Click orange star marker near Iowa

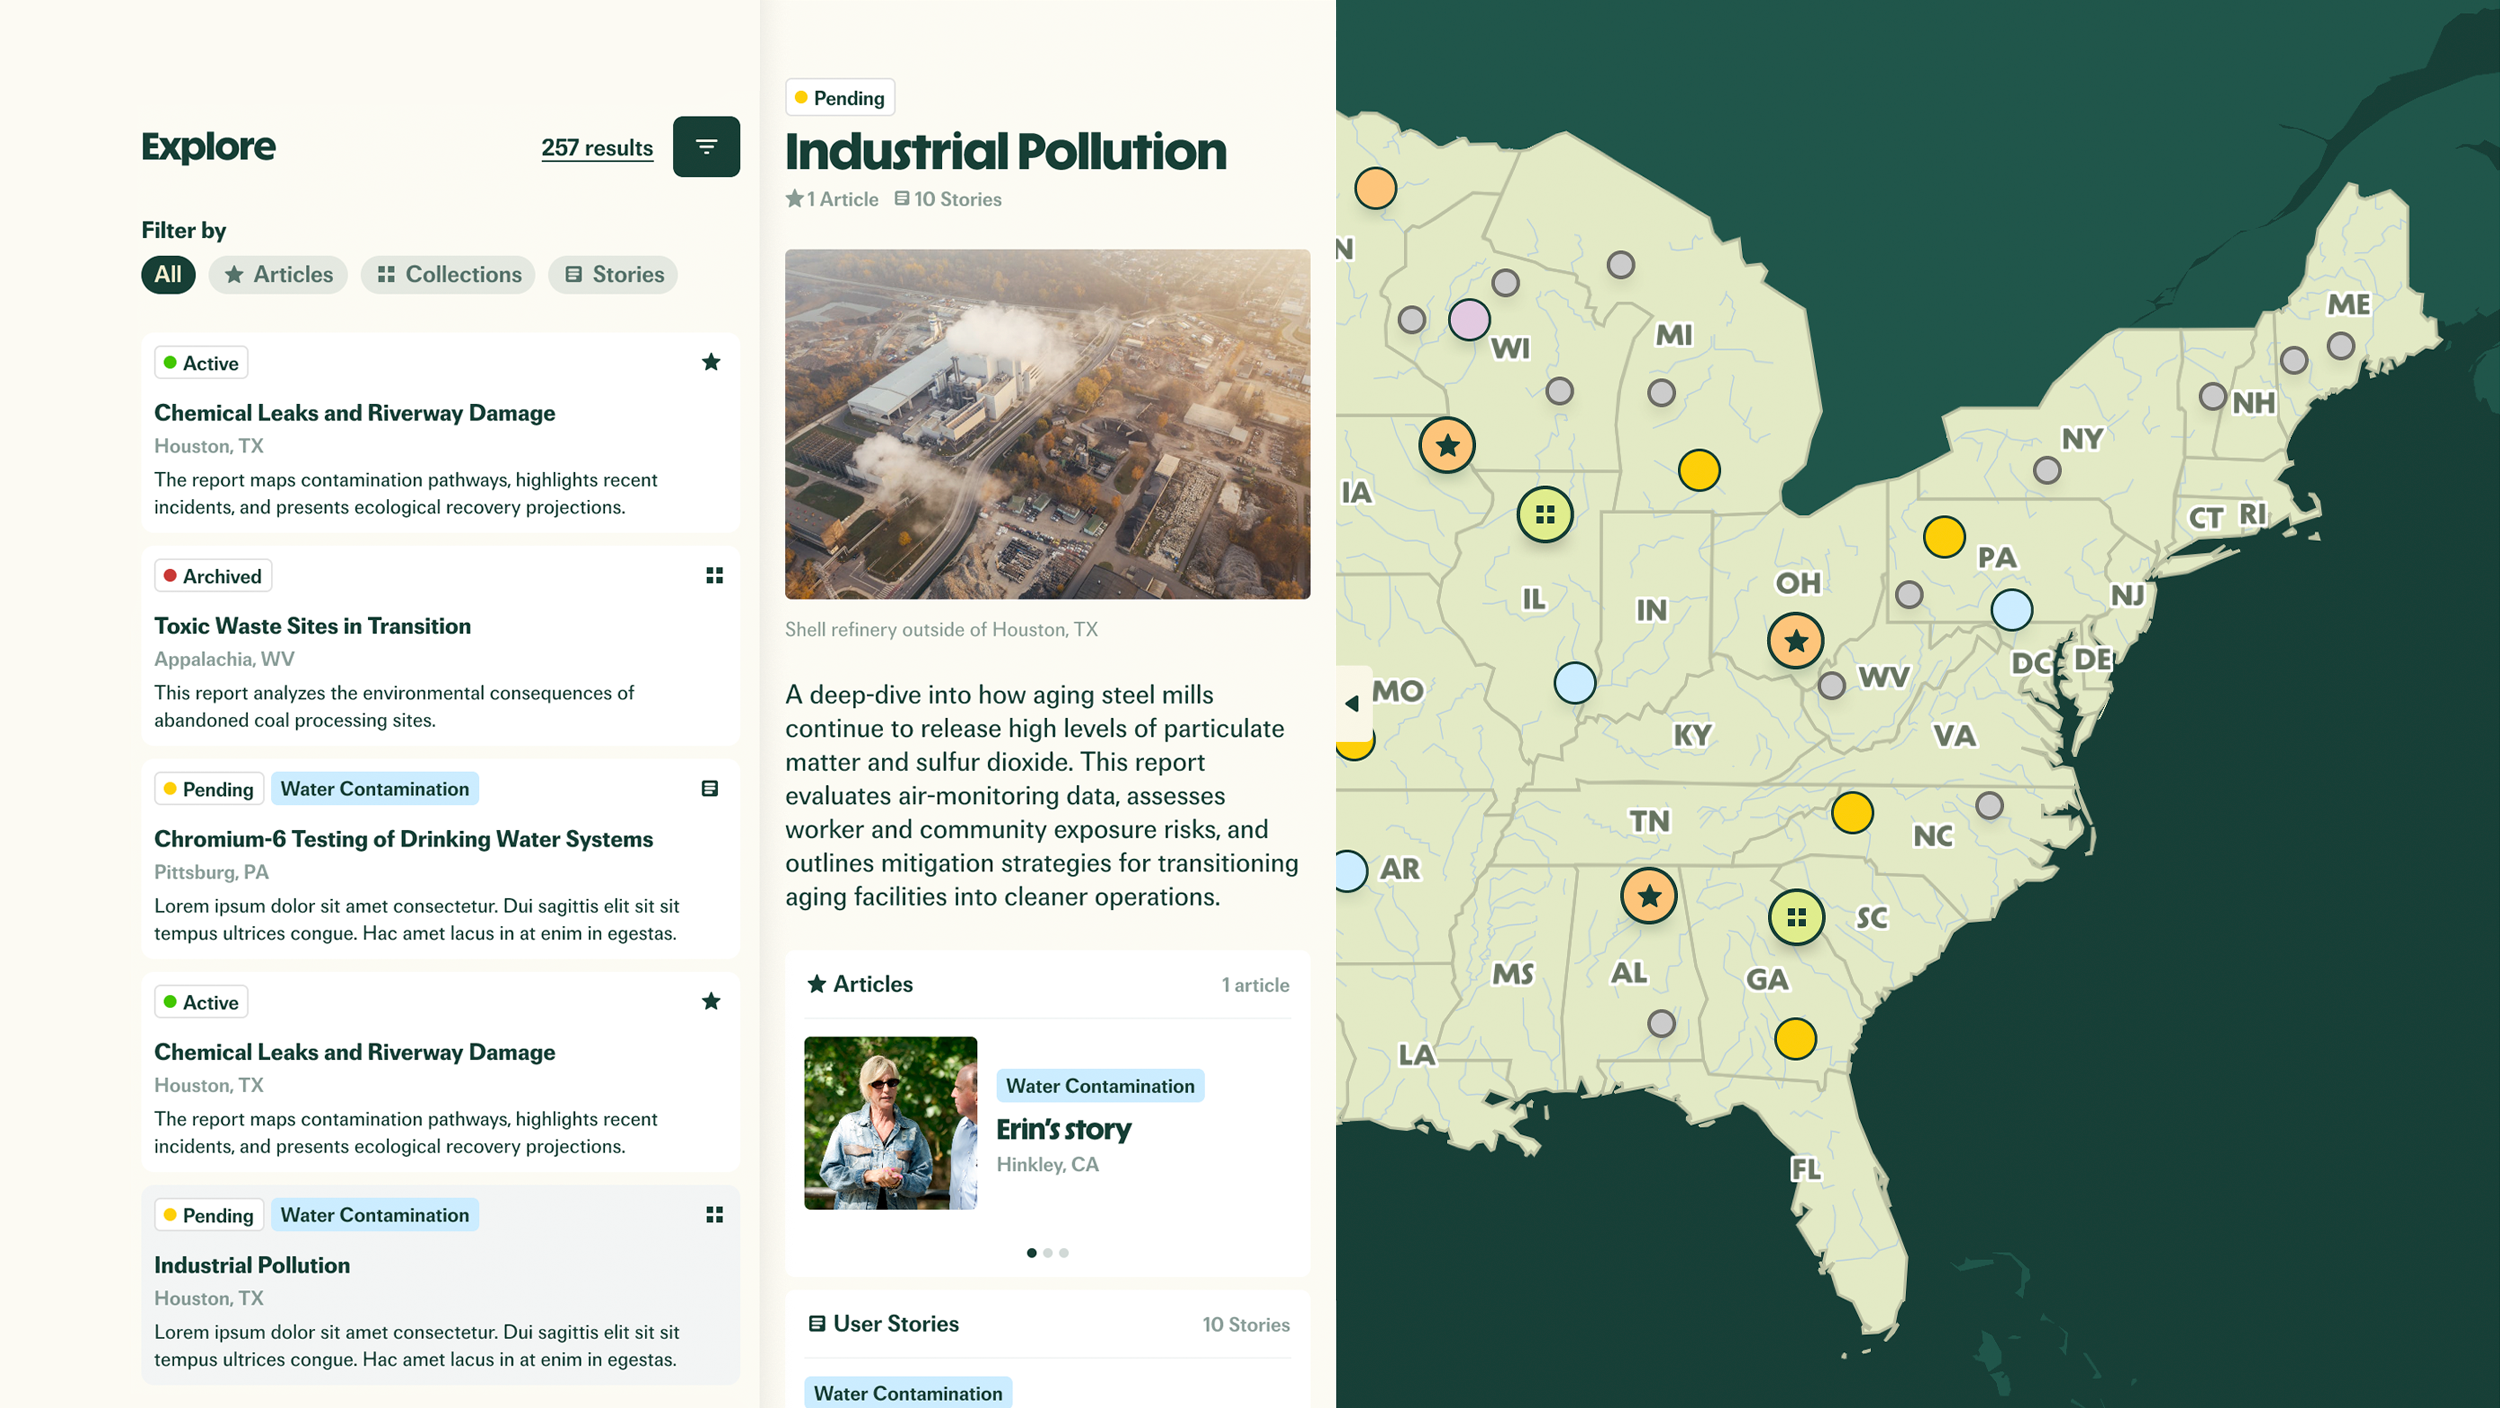coord(1447,445)
